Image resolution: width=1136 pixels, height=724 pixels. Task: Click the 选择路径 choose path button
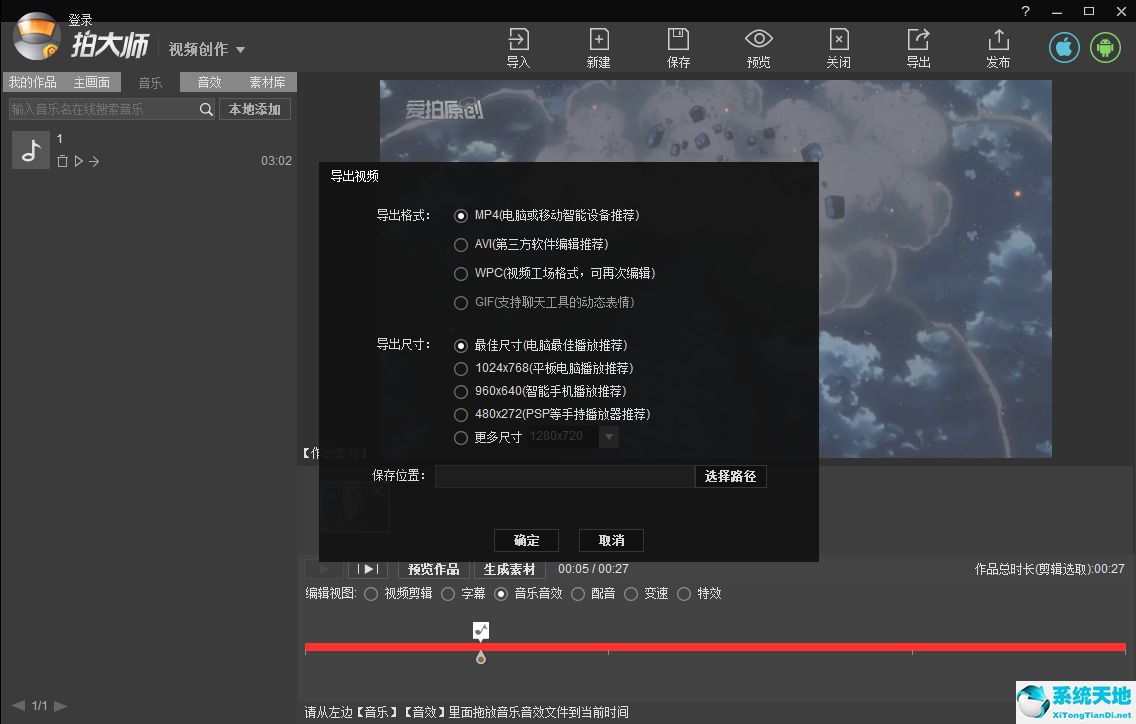[731, 476]
